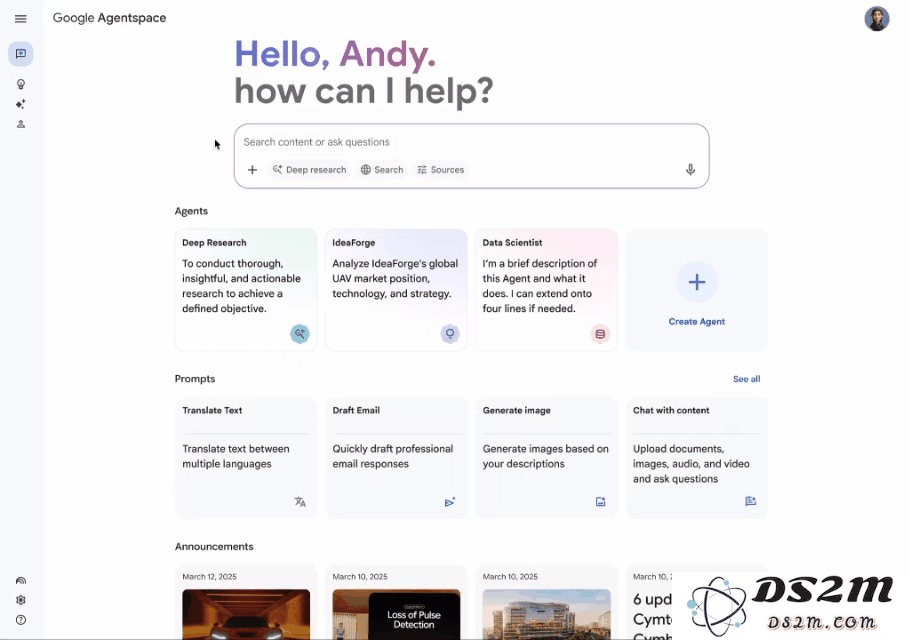Open the Deep Research agent title
The width and height of the screenshot is (910, 640).
pos(214,243)
